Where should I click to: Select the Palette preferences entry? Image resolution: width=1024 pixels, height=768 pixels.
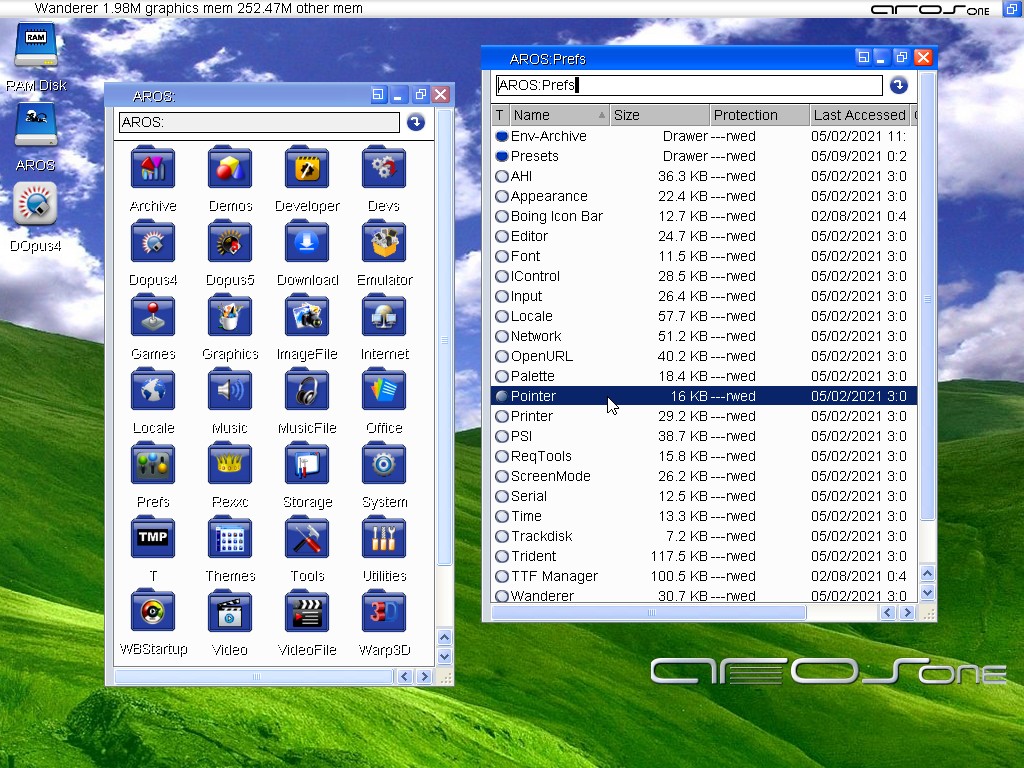pos(532,376)
